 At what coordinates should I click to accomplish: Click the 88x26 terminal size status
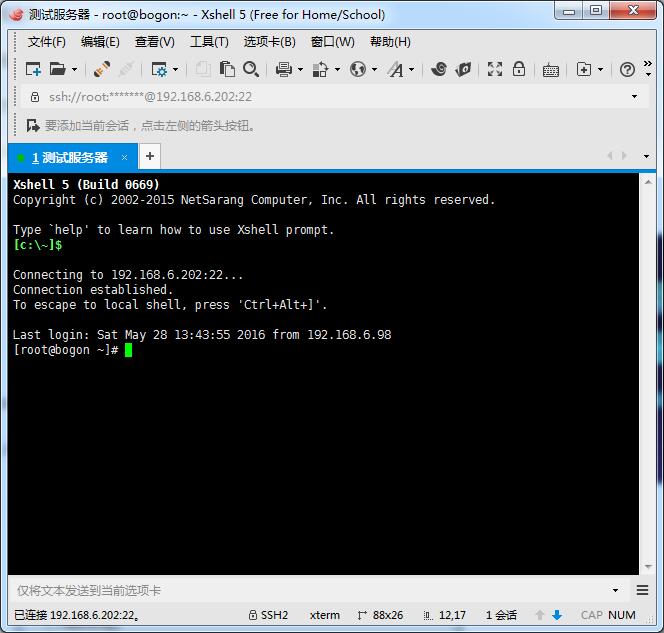380,615
